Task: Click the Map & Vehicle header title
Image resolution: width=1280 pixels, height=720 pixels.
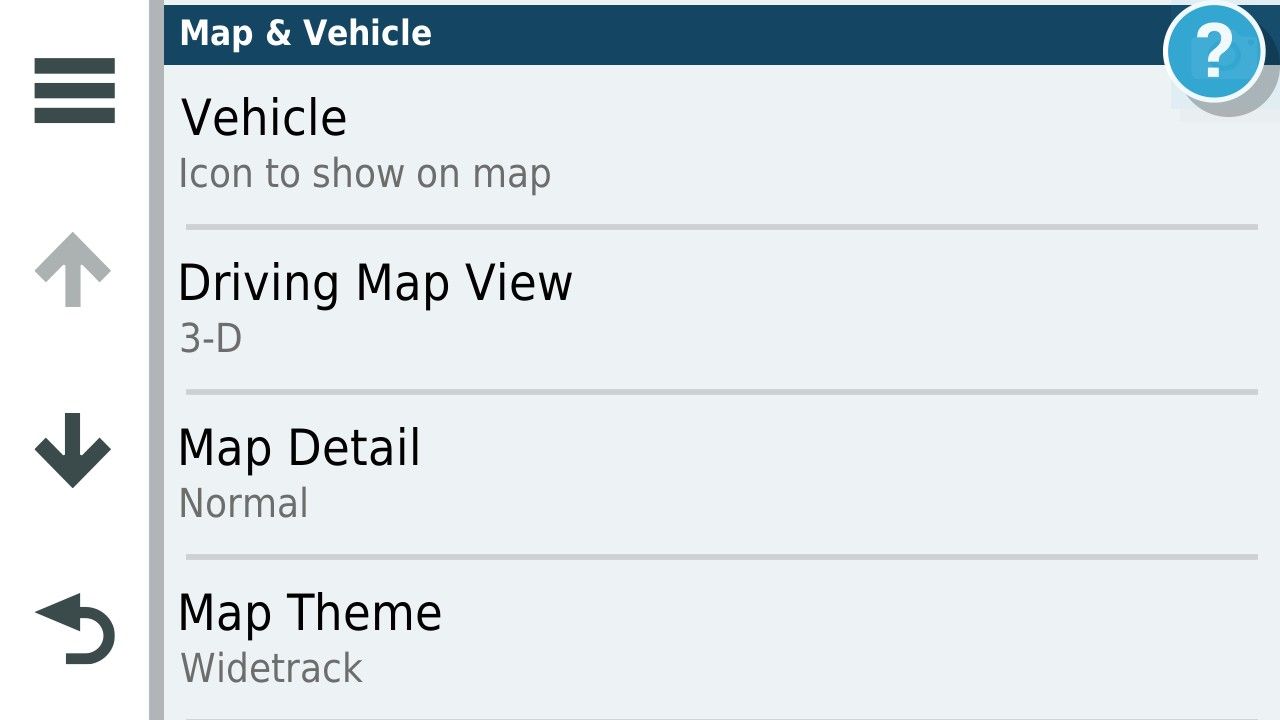Action: tap(306, 33)
